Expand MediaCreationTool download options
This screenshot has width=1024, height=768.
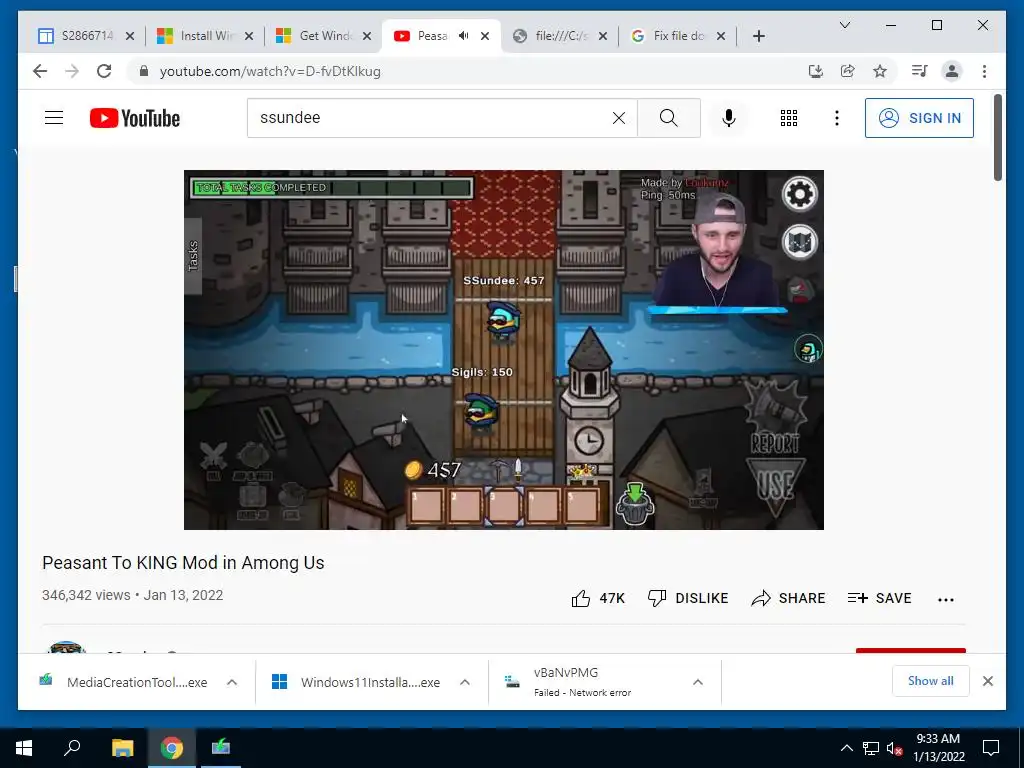(232, 682)
